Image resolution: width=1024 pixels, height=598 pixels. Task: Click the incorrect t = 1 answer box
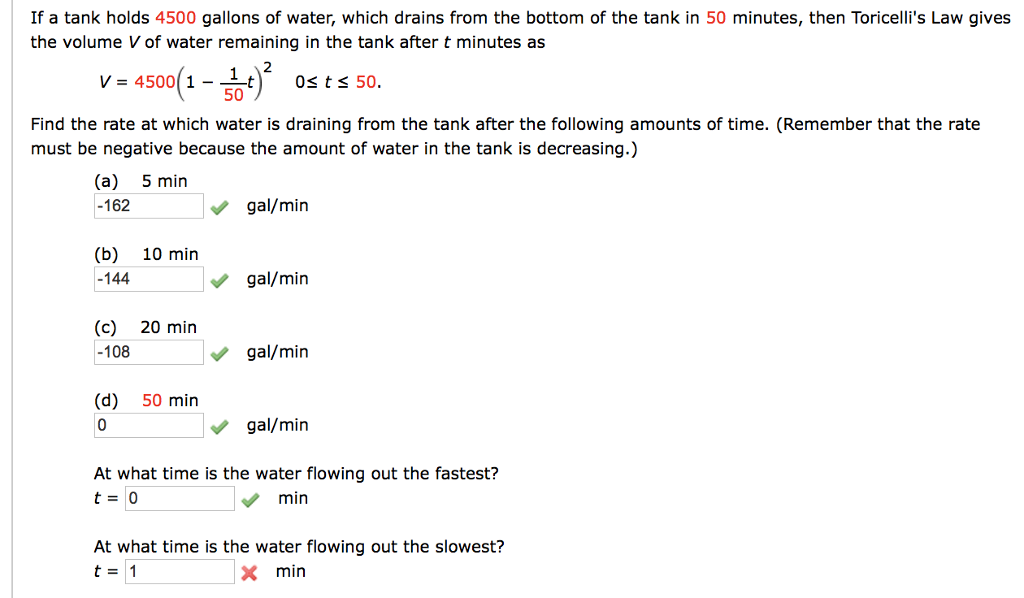coord(180,571)
